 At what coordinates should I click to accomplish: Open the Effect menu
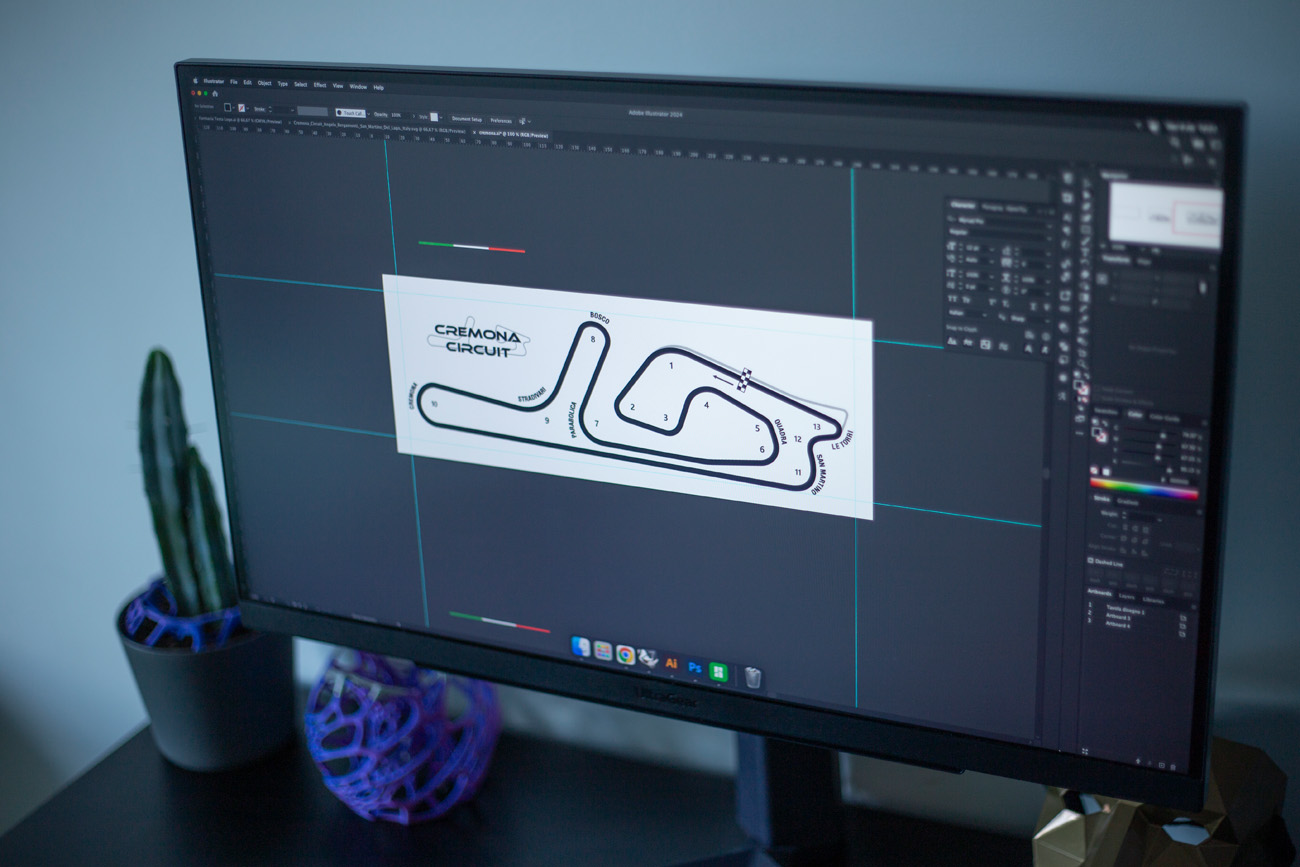coord(320,85)
